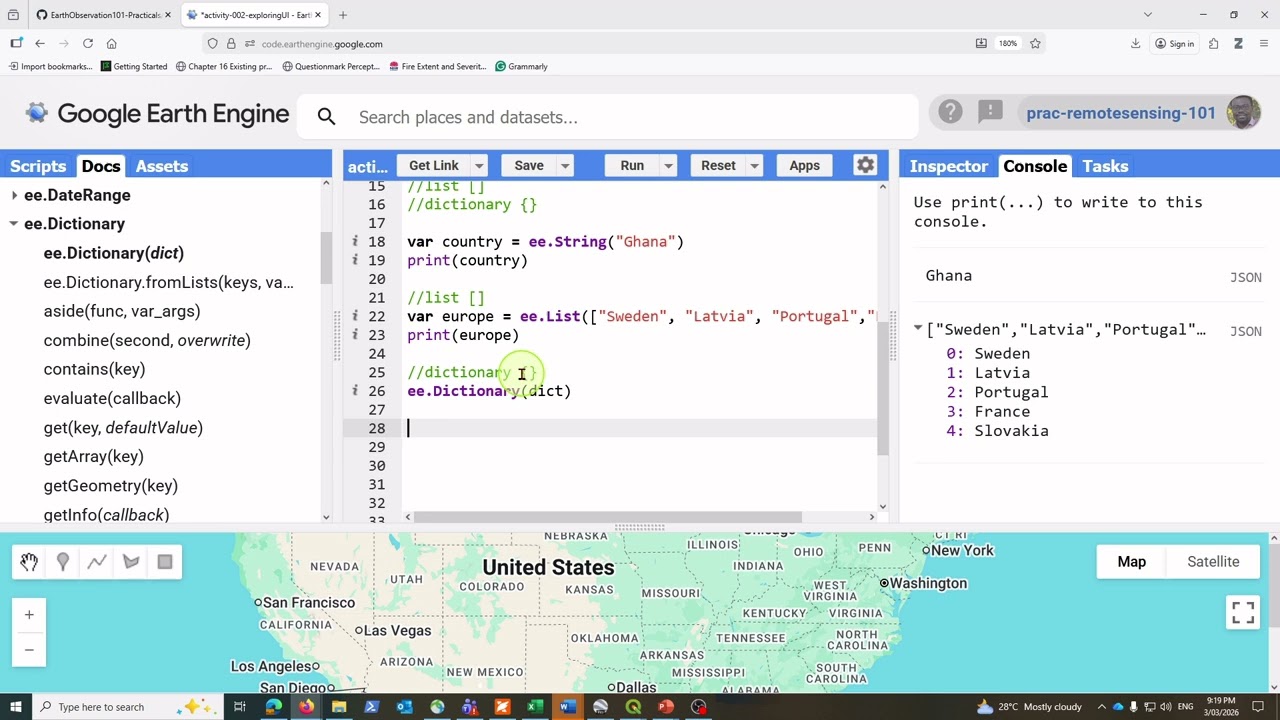Open the Apps button
Screen dimensions: 1280x720
[804, 166]
